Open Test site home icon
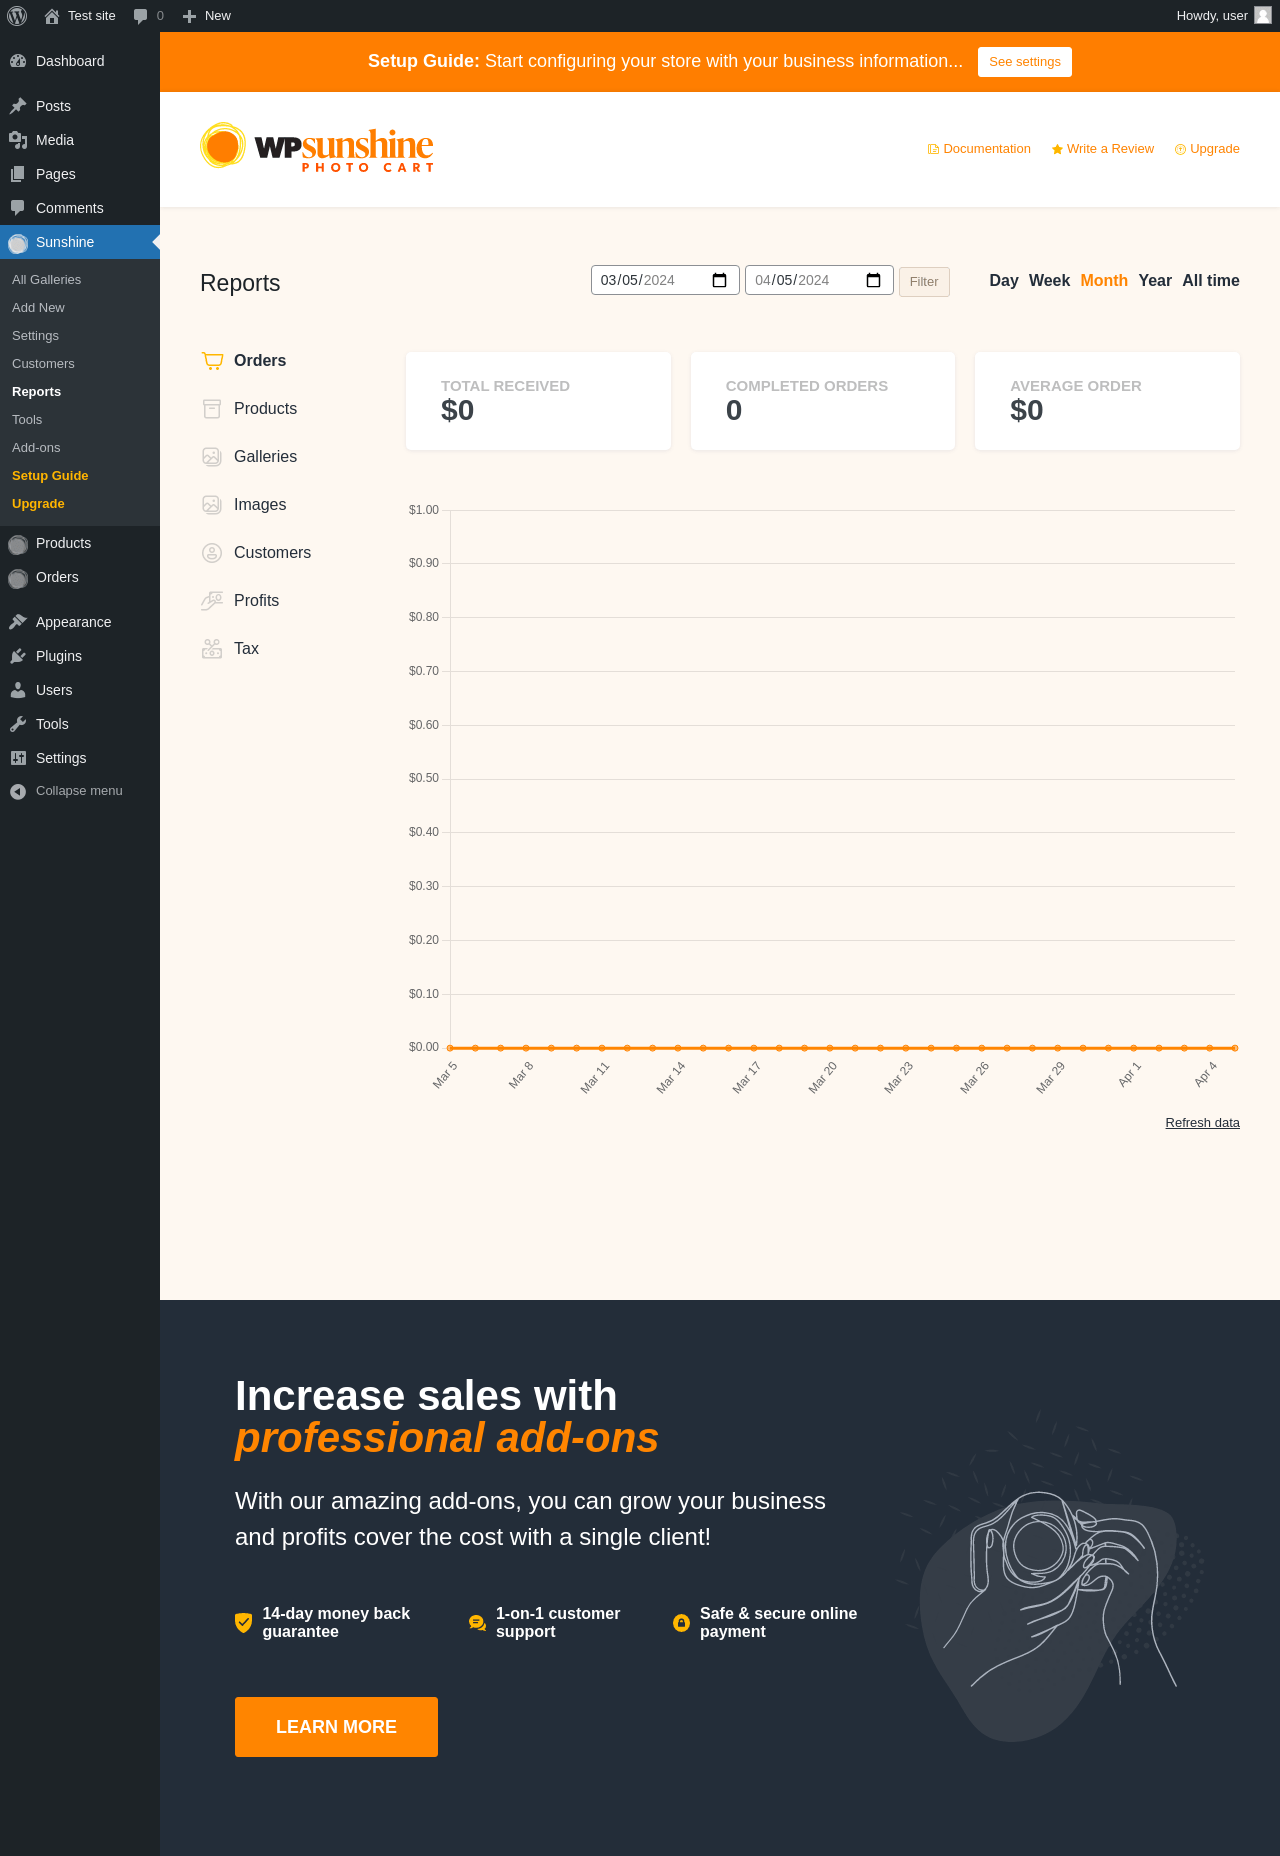Screen dimensions: 1280x1856 [52, 16]
